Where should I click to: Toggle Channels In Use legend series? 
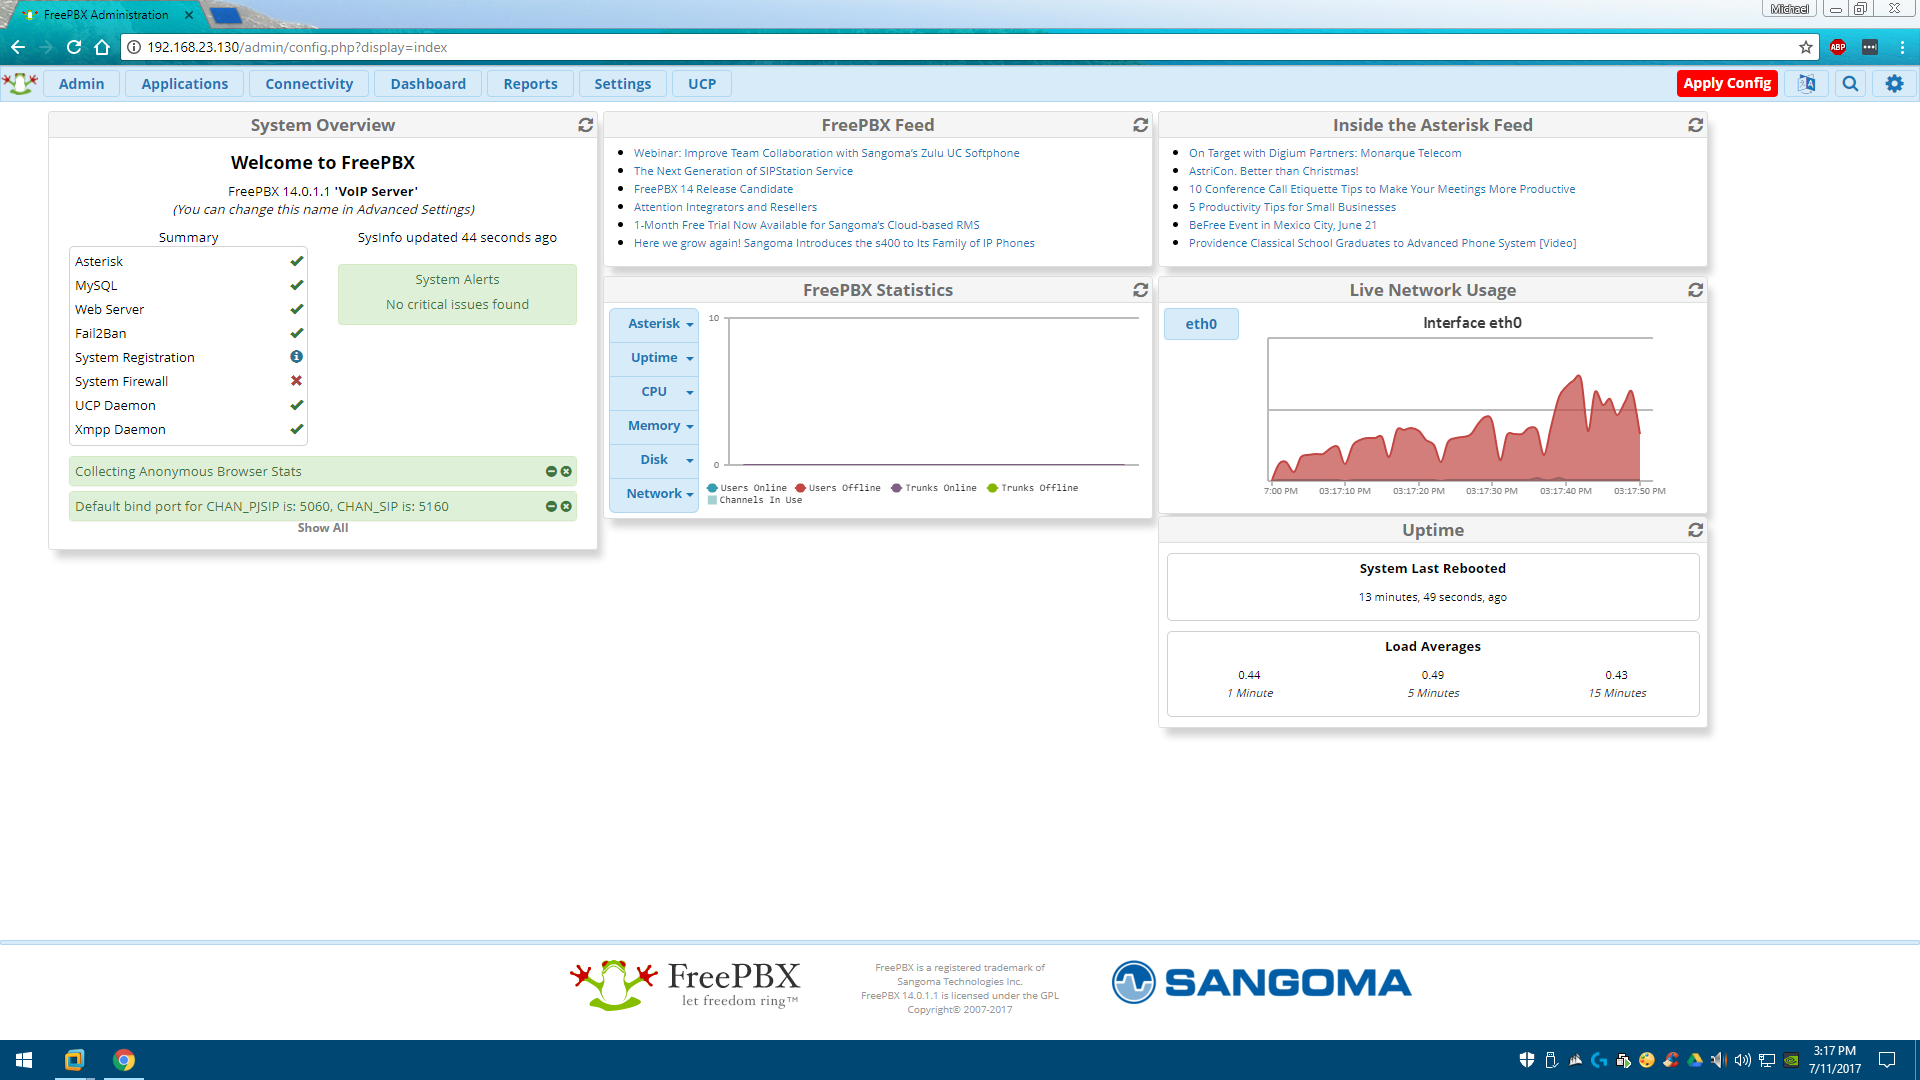tap(755, 500)
